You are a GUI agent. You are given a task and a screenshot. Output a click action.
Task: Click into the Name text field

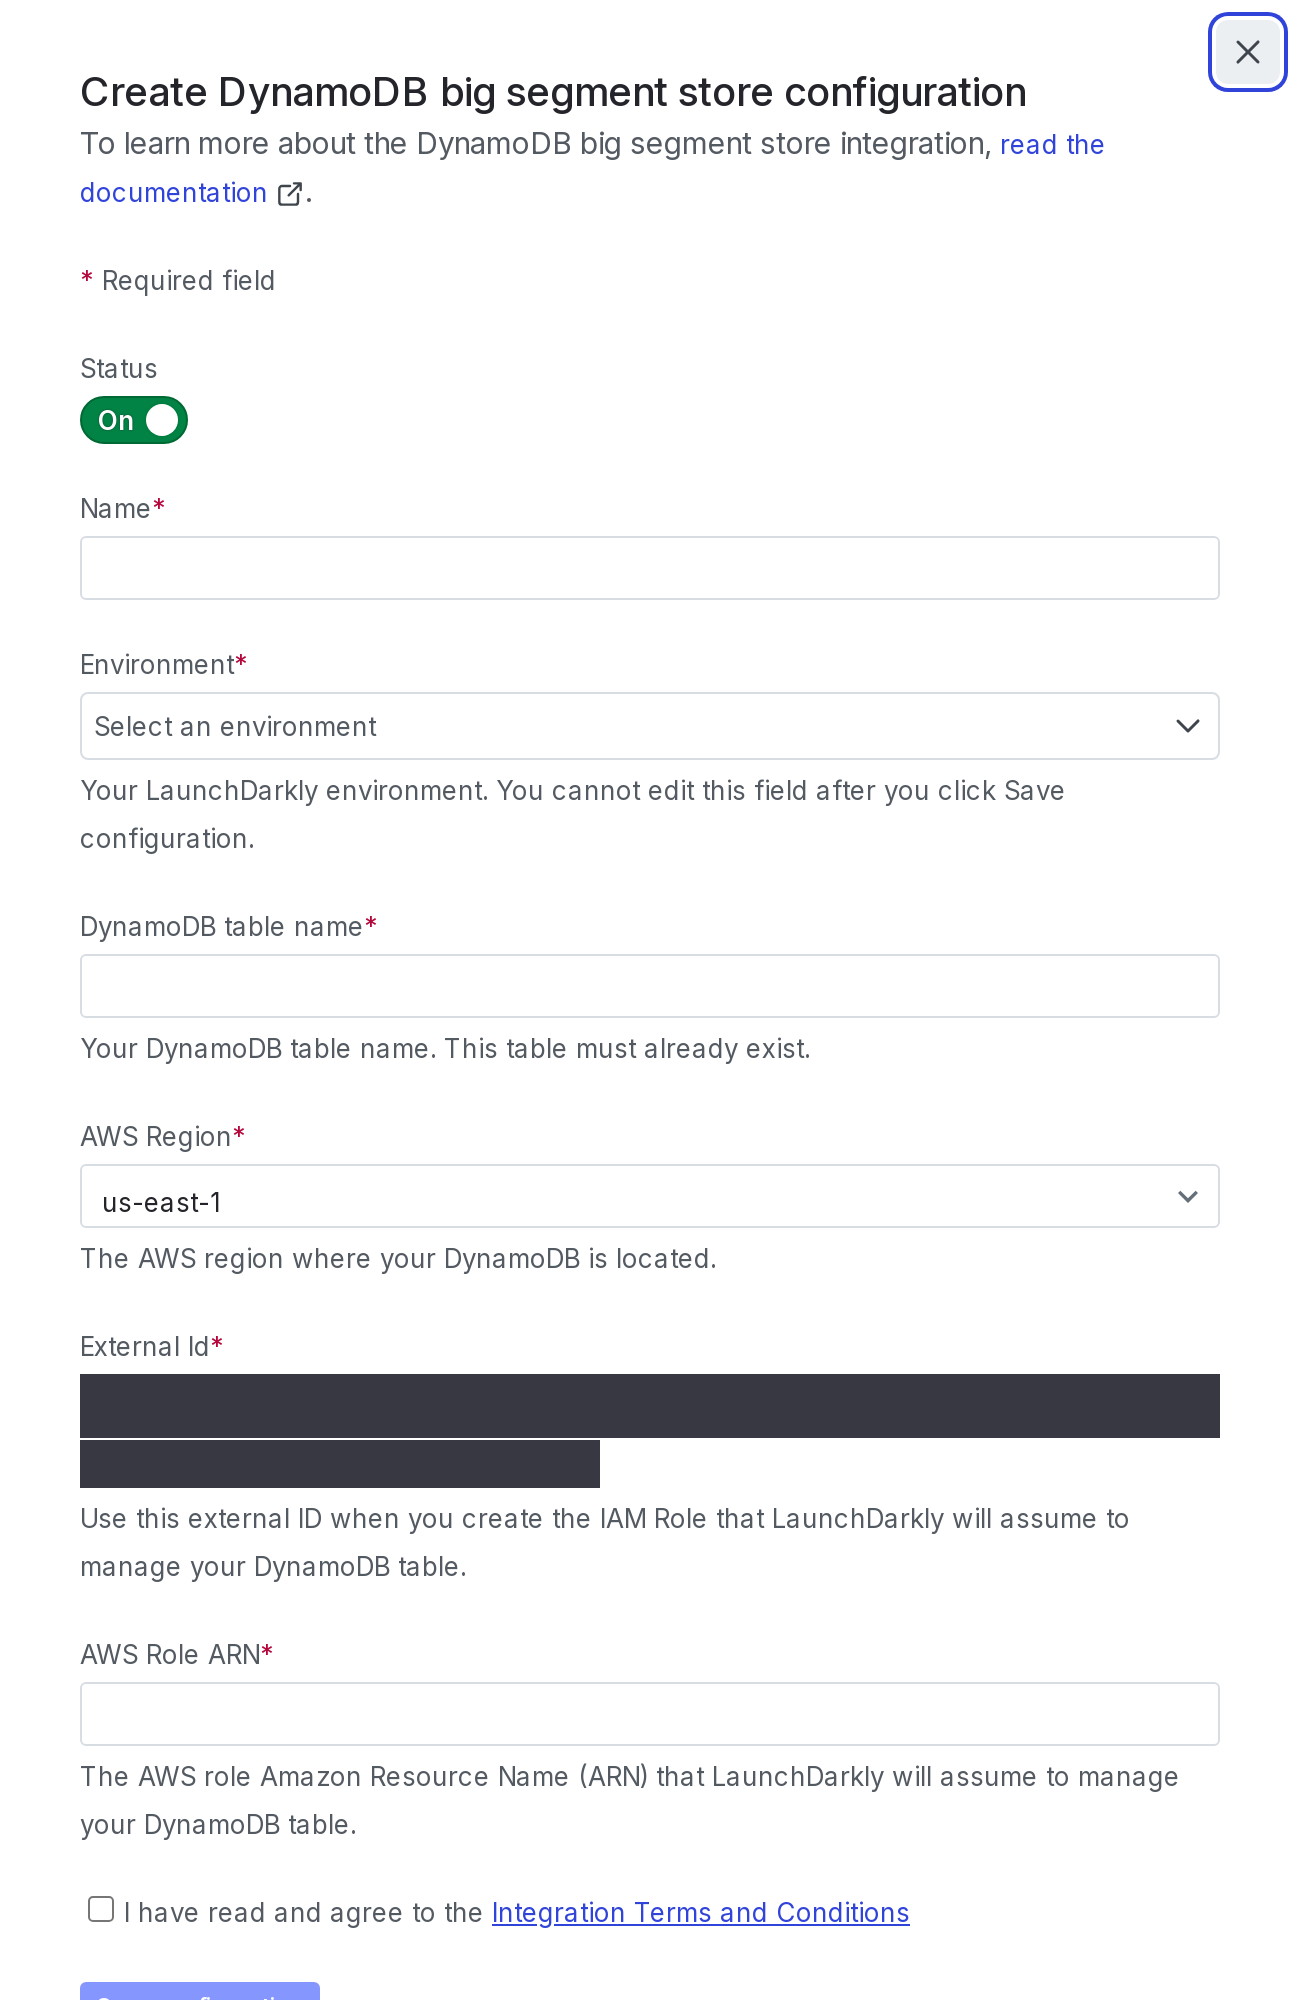(650, 568)
